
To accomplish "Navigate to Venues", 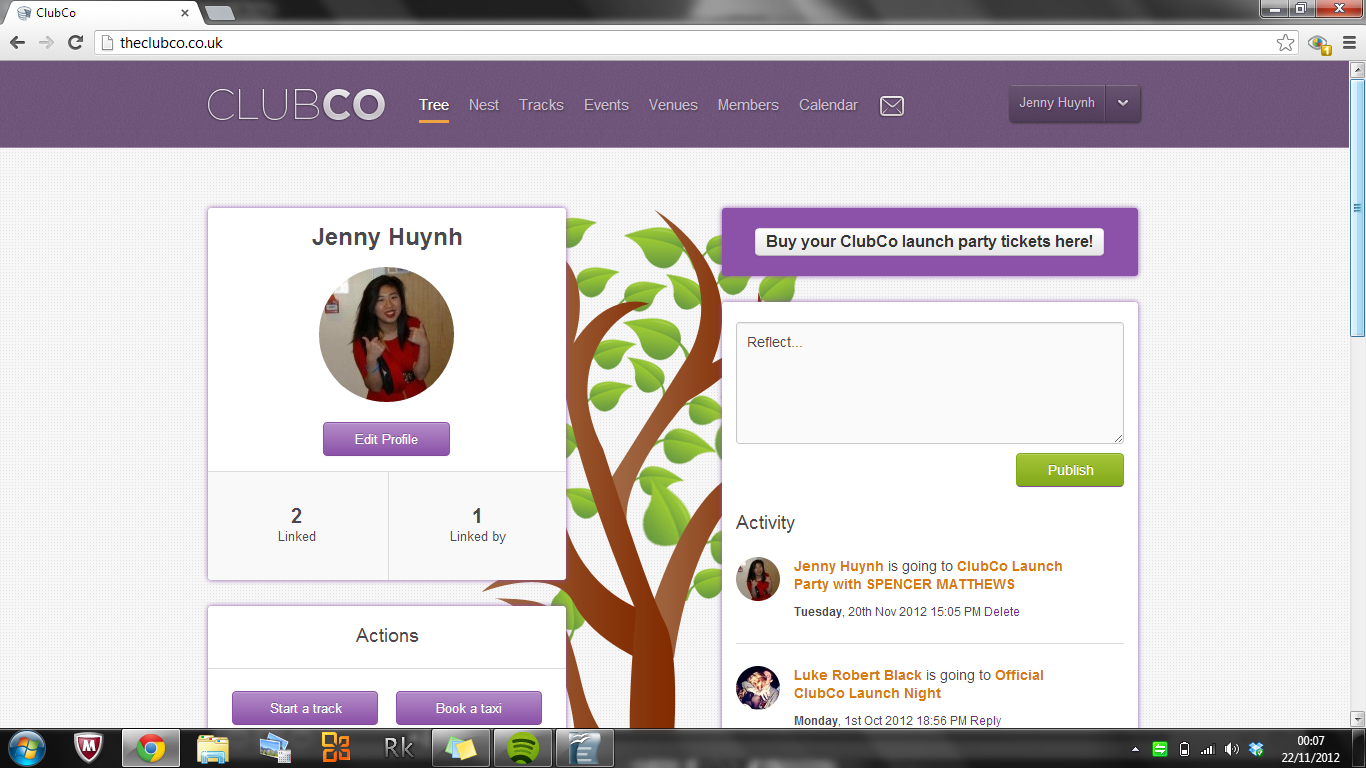I will 673,105.
